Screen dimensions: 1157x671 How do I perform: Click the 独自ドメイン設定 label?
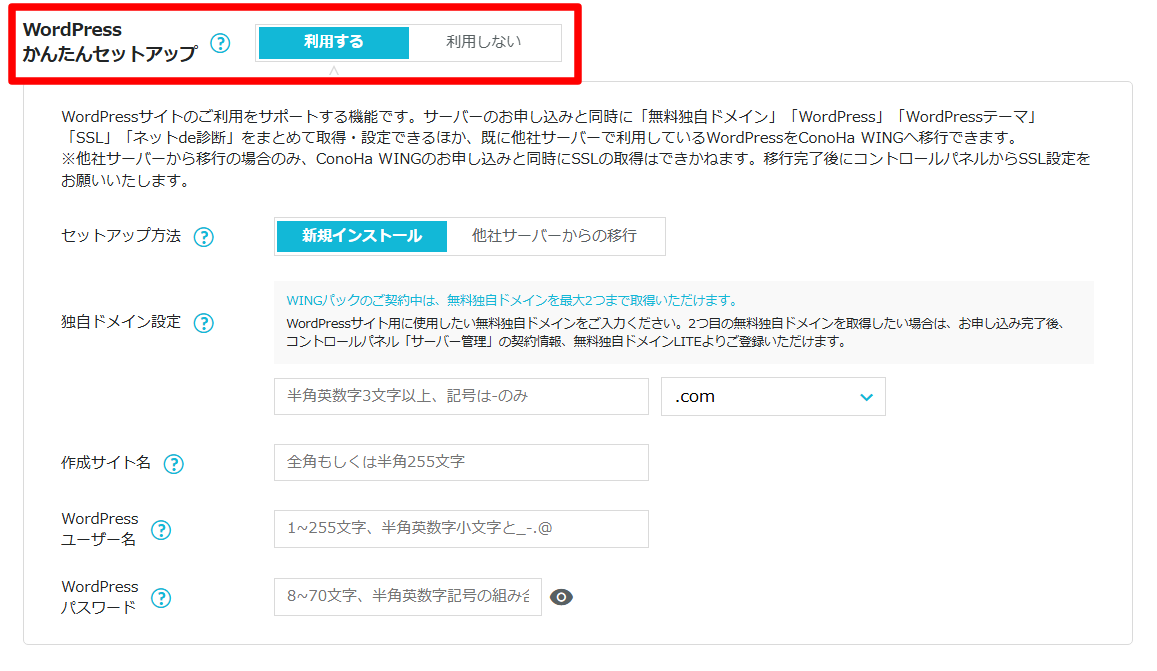121,323
